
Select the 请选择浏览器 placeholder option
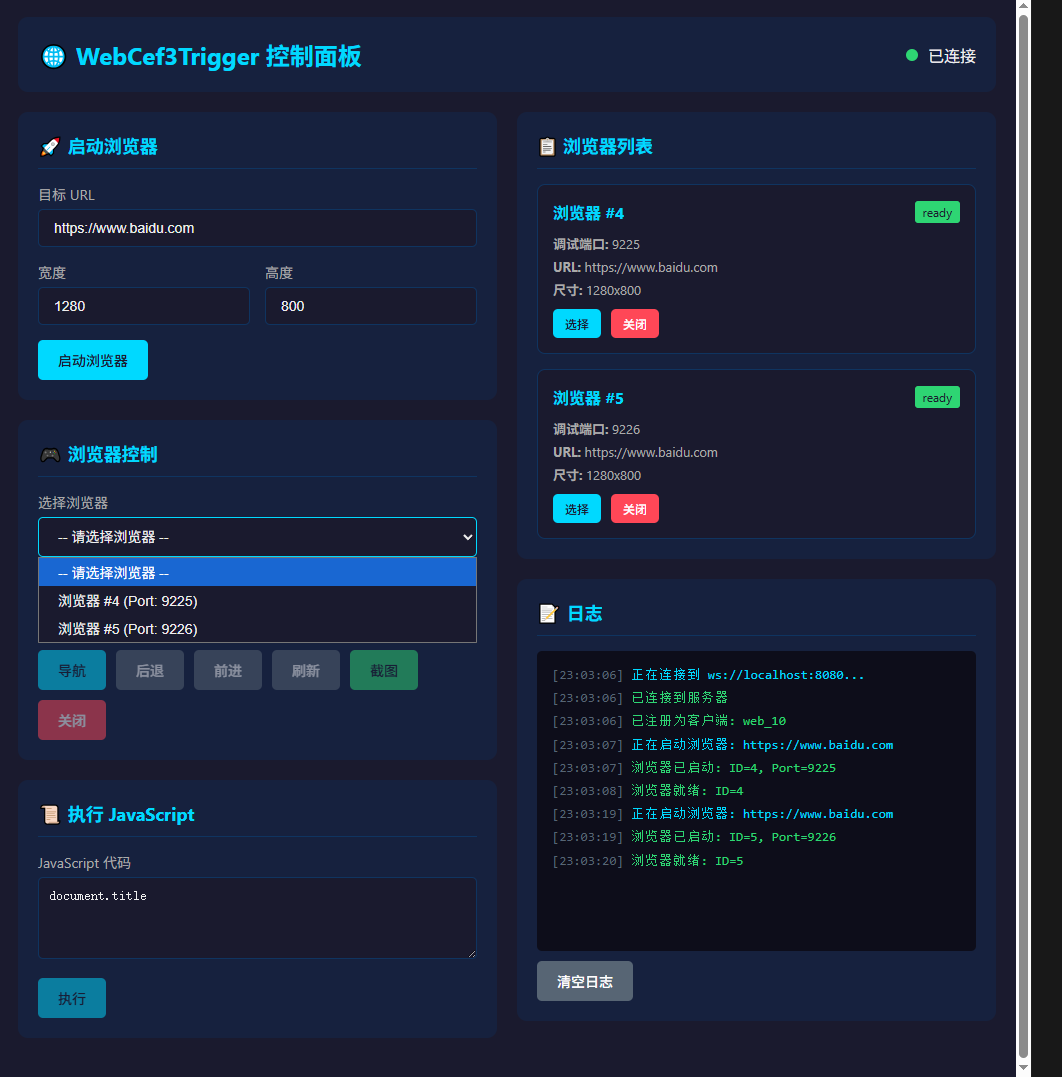(x=114, y=573)
